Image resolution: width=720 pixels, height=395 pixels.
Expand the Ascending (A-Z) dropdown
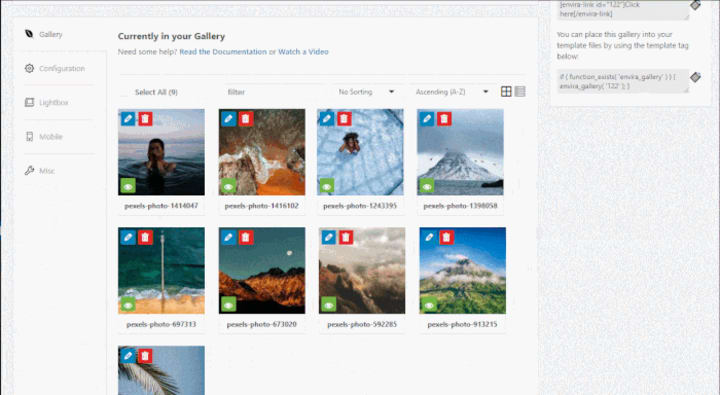(x=452, y=92)
